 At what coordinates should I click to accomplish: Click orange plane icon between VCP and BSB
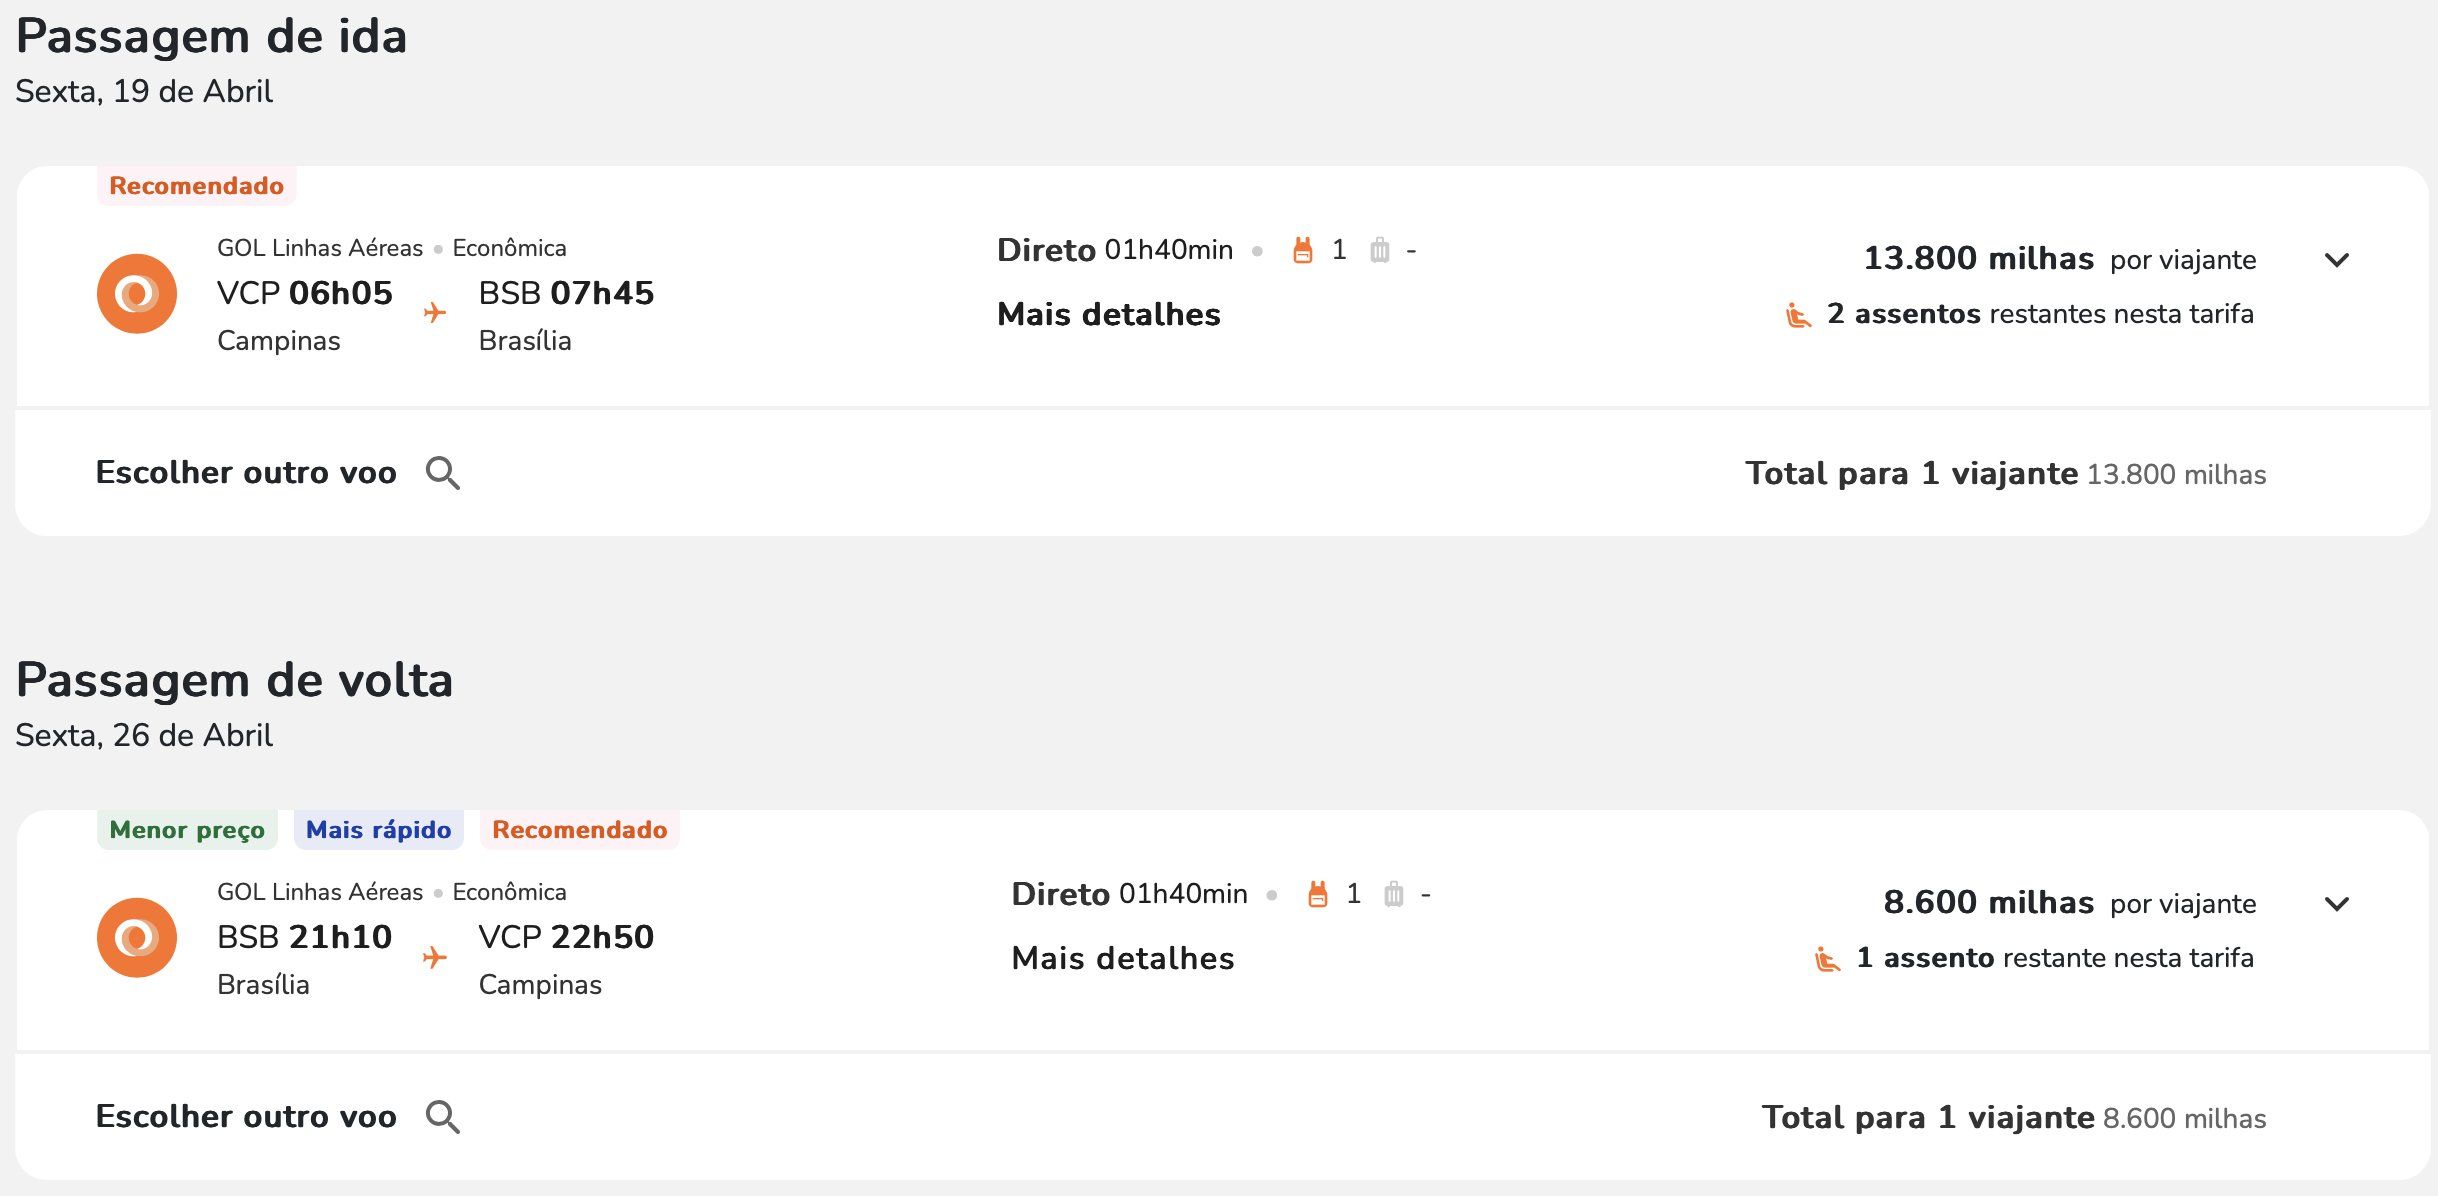tap(435, 313)
